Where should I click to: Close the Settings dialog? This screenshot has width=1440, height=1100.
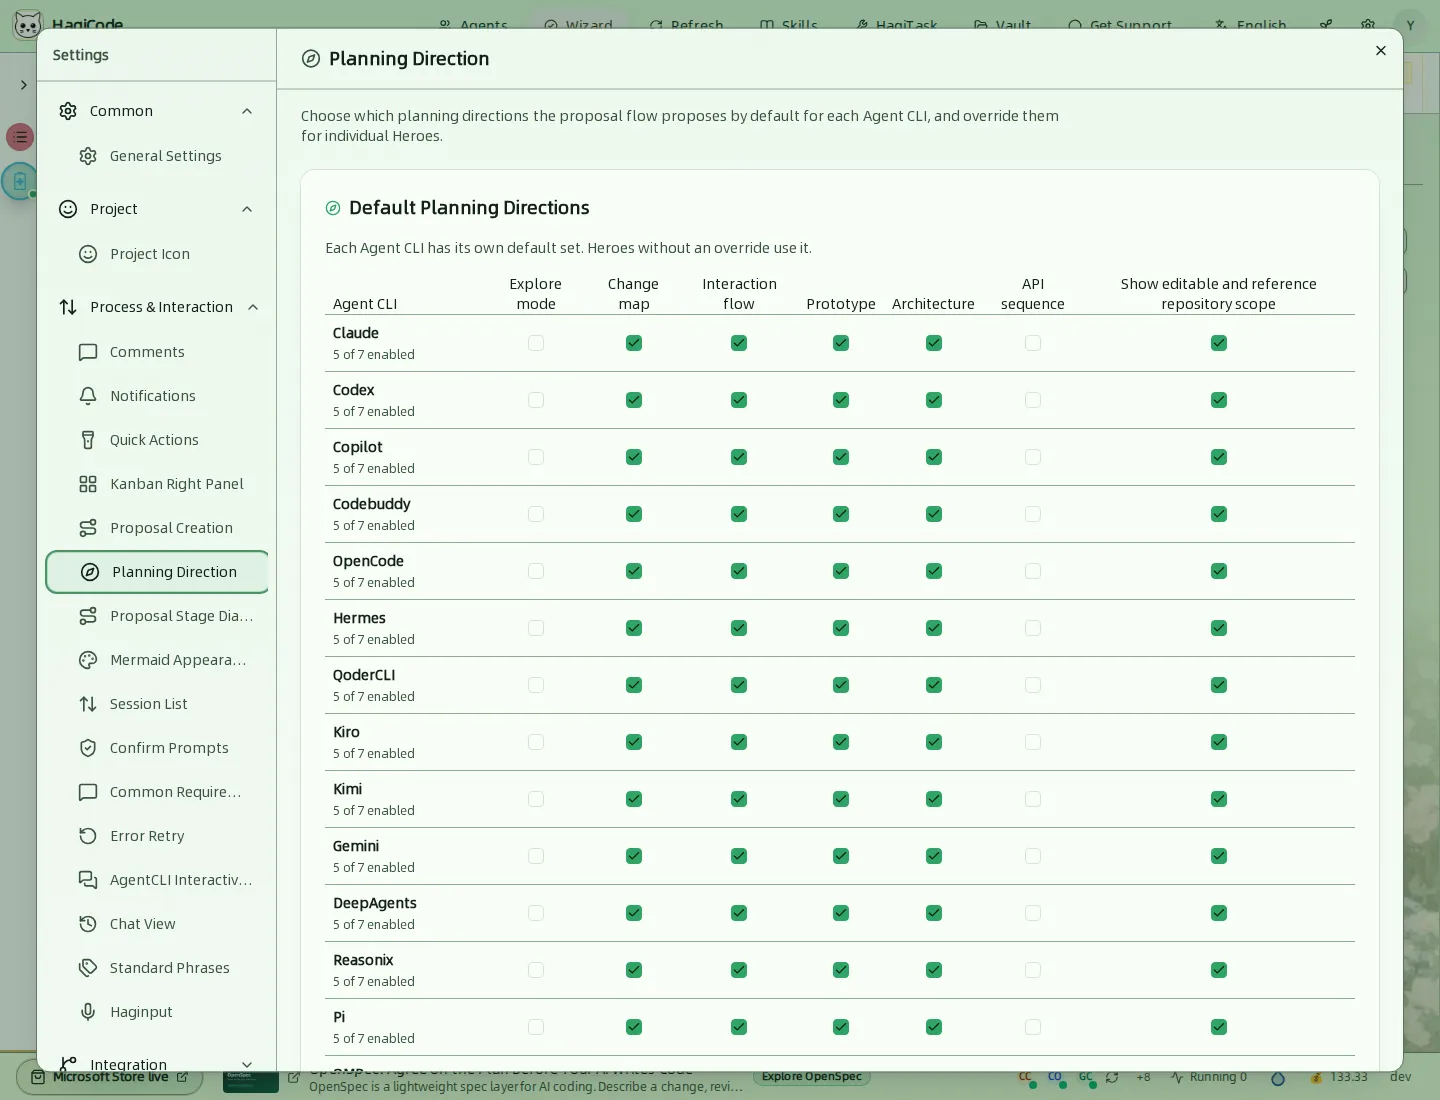click(x=1381, y=51)
